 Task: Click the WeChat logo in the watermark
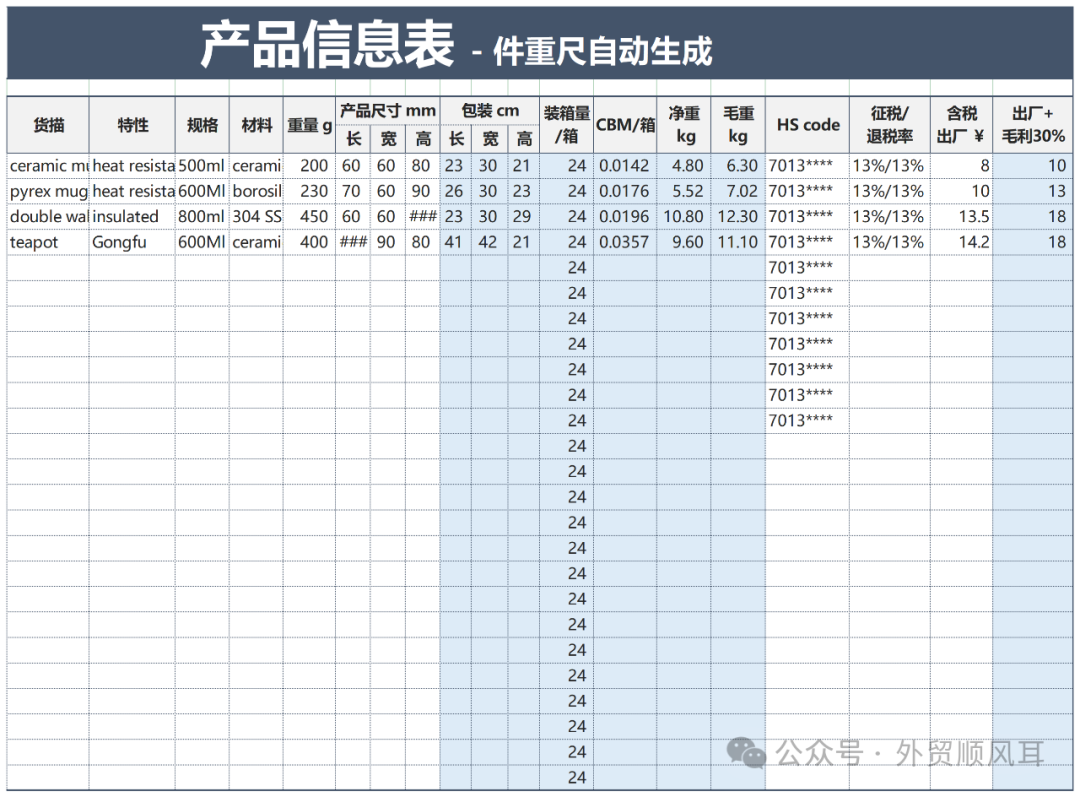click(x=747, y=753)
